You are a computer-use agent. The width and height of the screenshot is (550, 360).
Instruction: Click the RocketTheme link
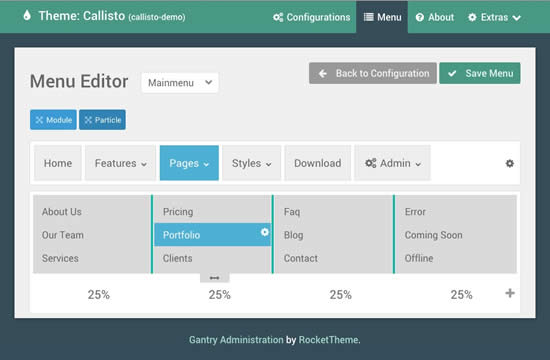[328, 340]
